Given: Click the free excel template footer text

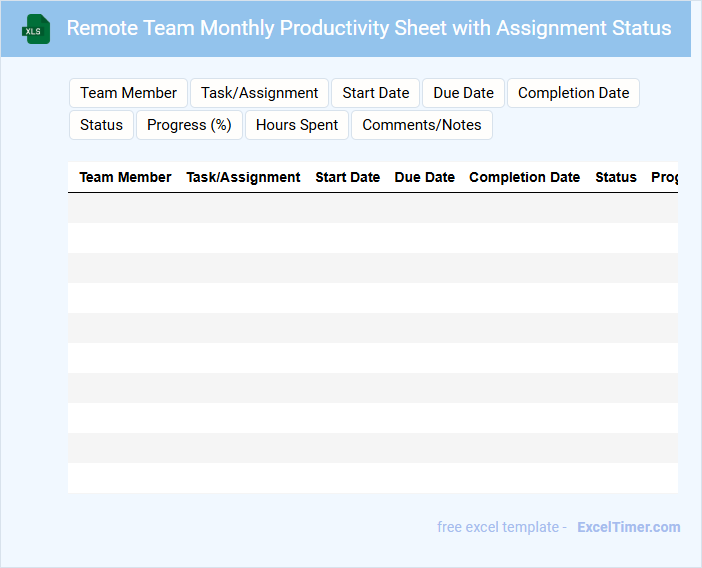Looking at the screenshot, I should click(502, 527).
